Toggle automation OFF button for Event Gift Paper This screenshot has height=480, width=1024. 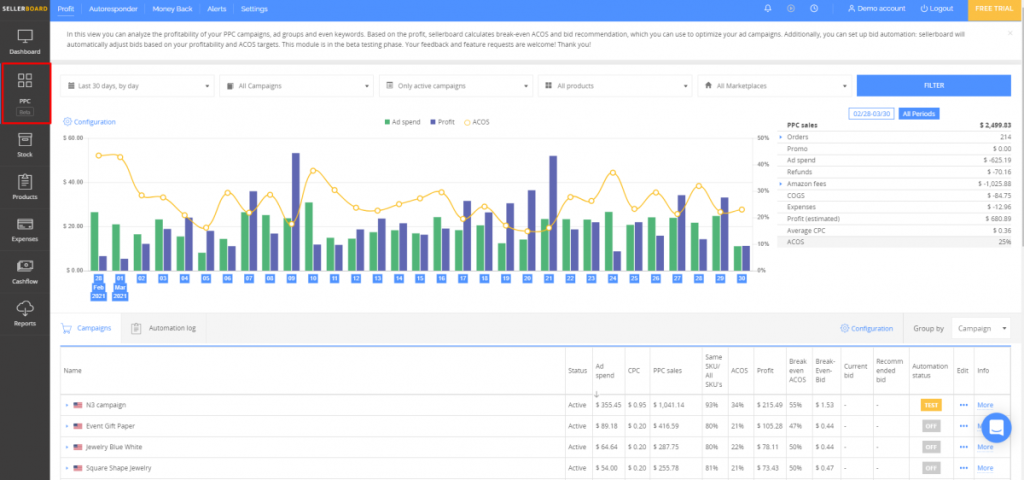pyautogui.click(x=932, y=426)
